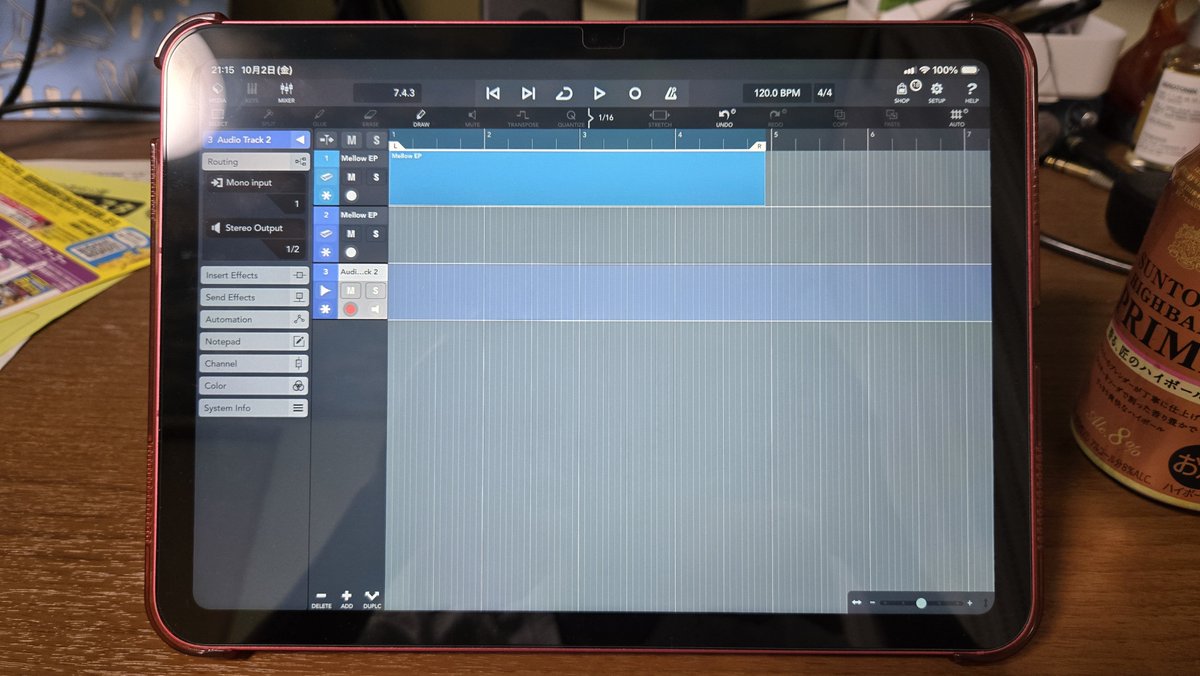The image size is (1200, 676).
Task: Start playback with the play button
Action: click(599, 93)
